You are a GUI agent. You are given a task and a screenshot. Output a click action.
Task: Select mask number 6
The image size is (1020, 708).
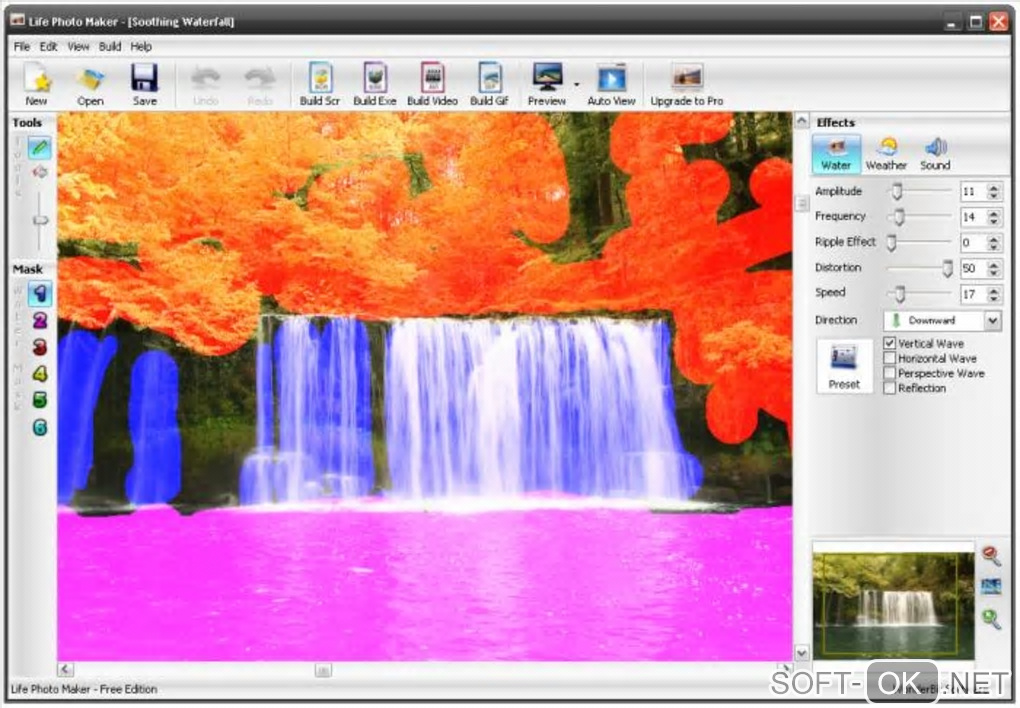40,428
